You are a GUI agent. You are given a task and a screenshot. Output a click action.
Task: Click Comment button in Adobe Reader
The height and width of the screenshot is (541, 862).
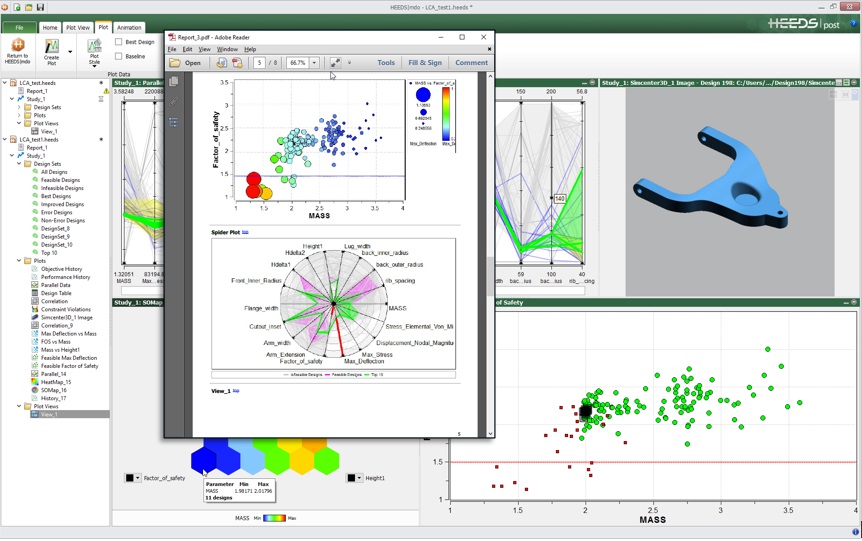click(471, 63)
